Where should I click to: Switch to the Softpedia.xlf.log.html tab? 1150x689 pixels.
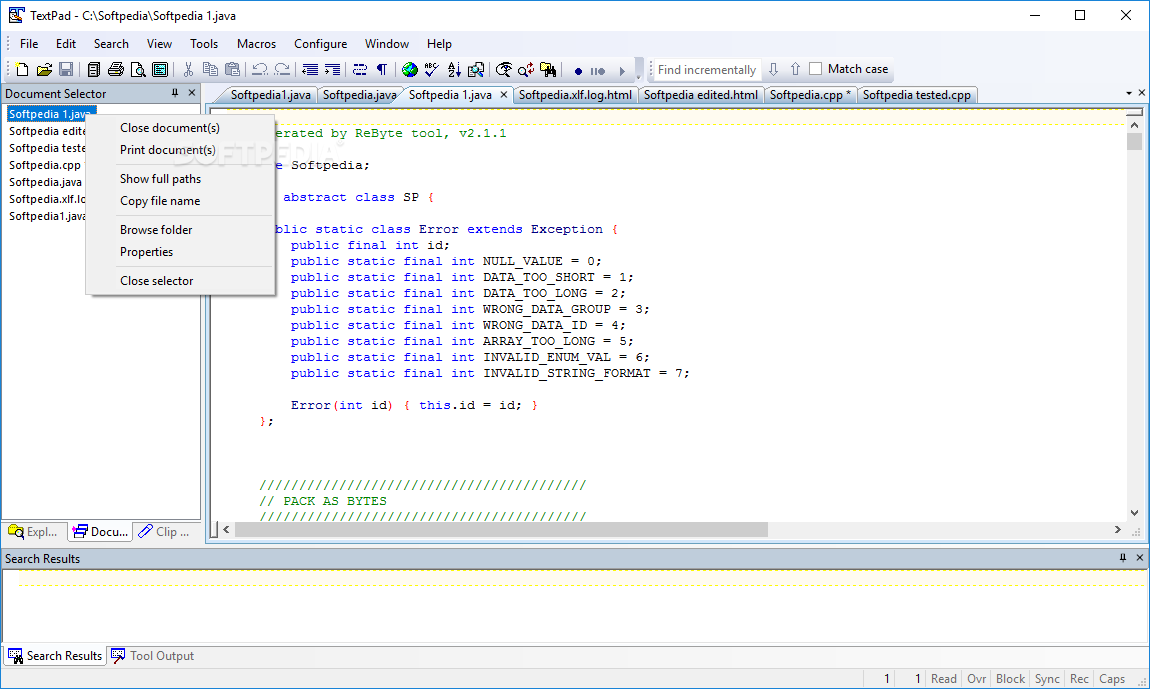(x=575, y=95)
